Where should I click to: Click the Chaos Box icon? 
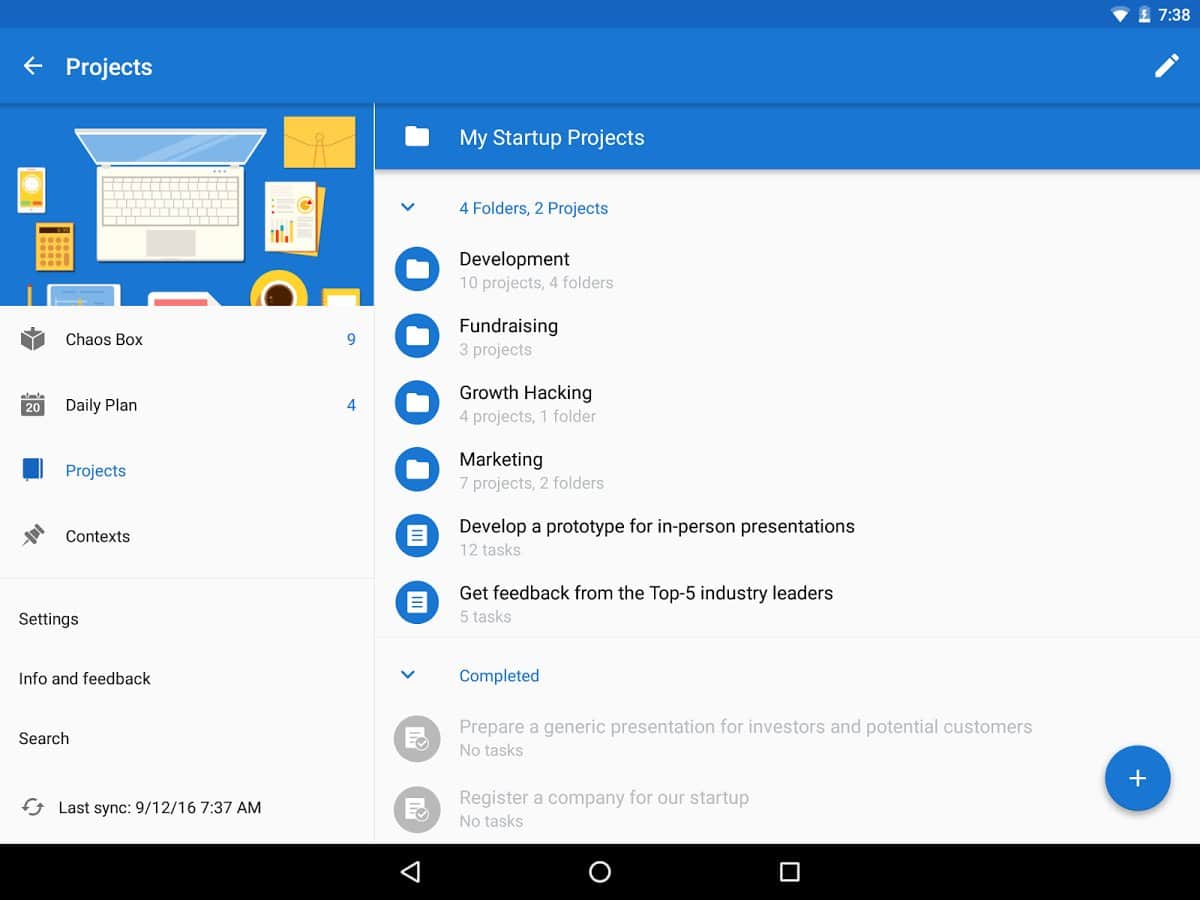pyautogui.click(x=33, y=339)
